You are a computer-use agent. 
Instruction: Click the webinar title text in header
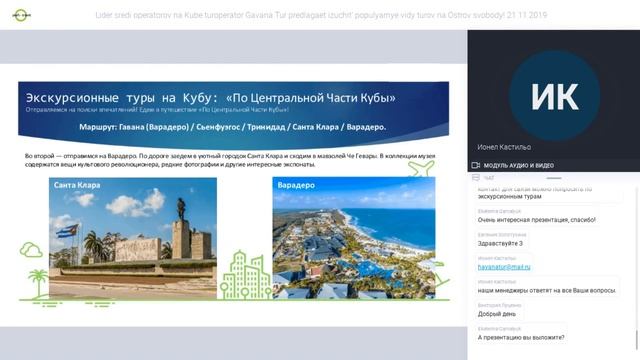321,15
